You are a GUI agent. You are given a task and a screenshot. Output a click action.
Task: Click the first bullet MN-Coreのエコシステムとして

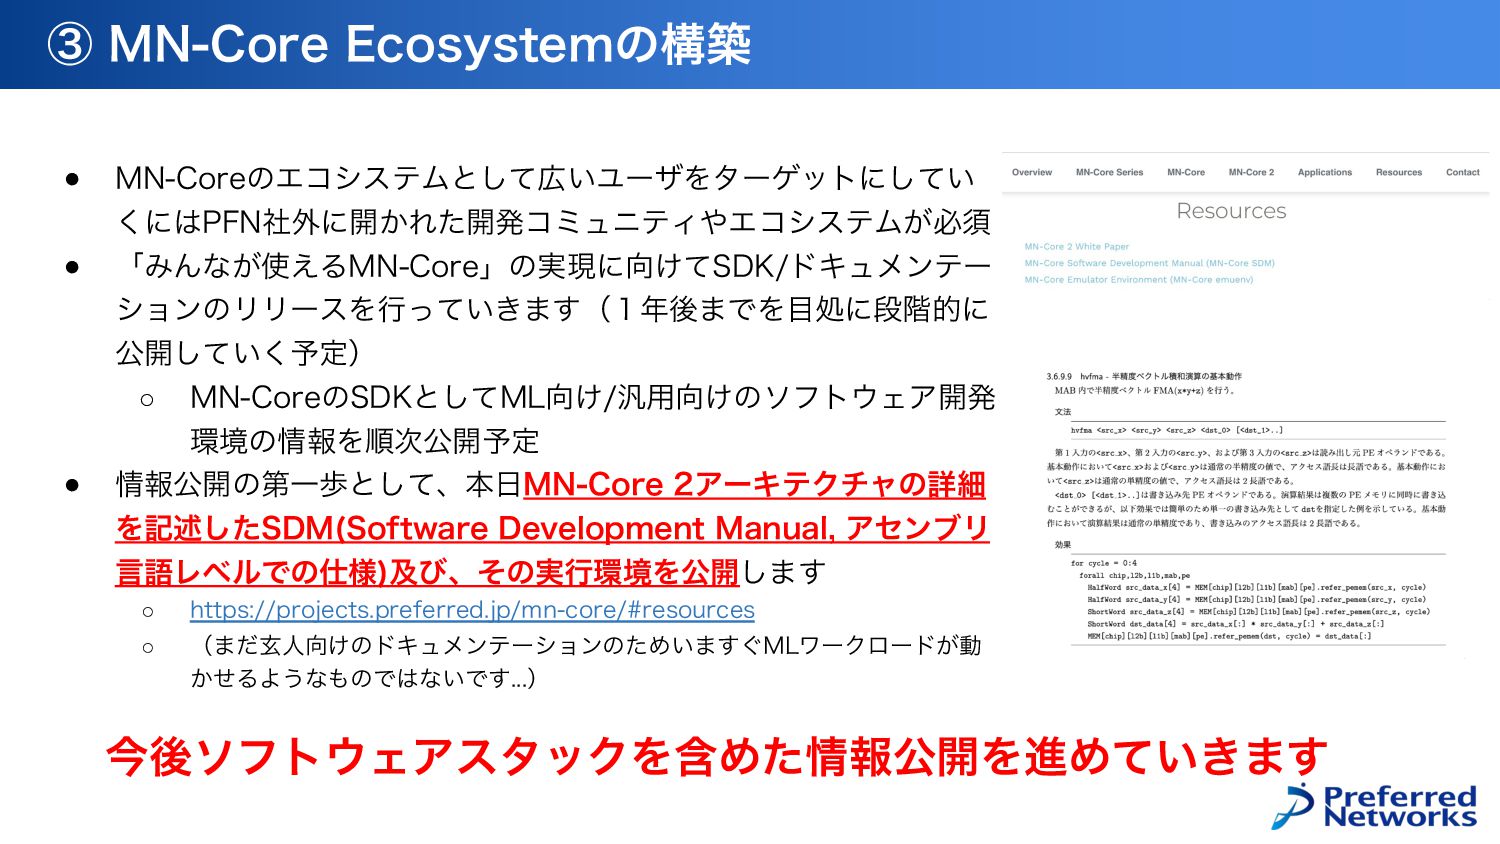pyautogui.click(x=553, y=199)
